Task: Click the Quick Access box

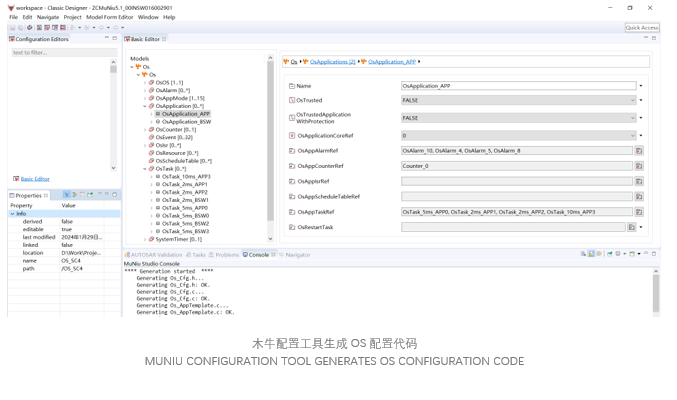Action: pyautogui.click(x=642, y=28)
